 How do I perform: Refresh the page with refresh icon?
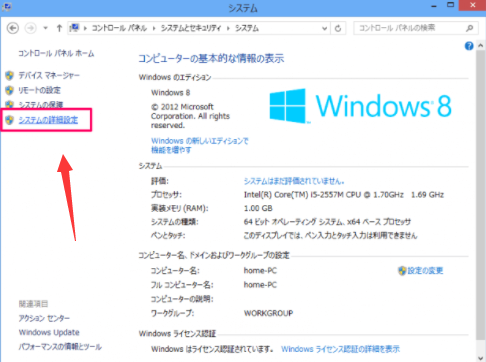pos(338,28)
